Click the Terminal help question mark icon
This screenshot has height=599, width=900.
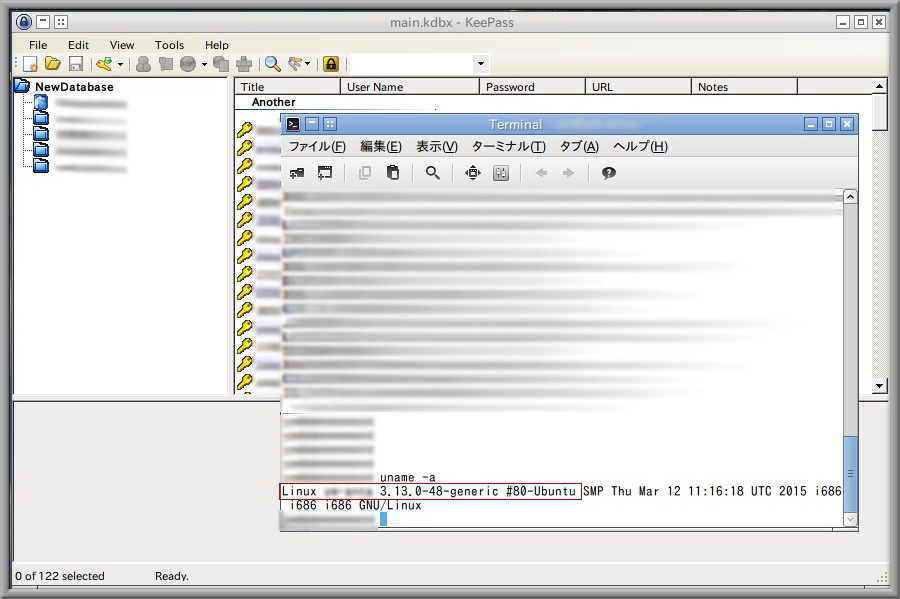coord(608,173)
